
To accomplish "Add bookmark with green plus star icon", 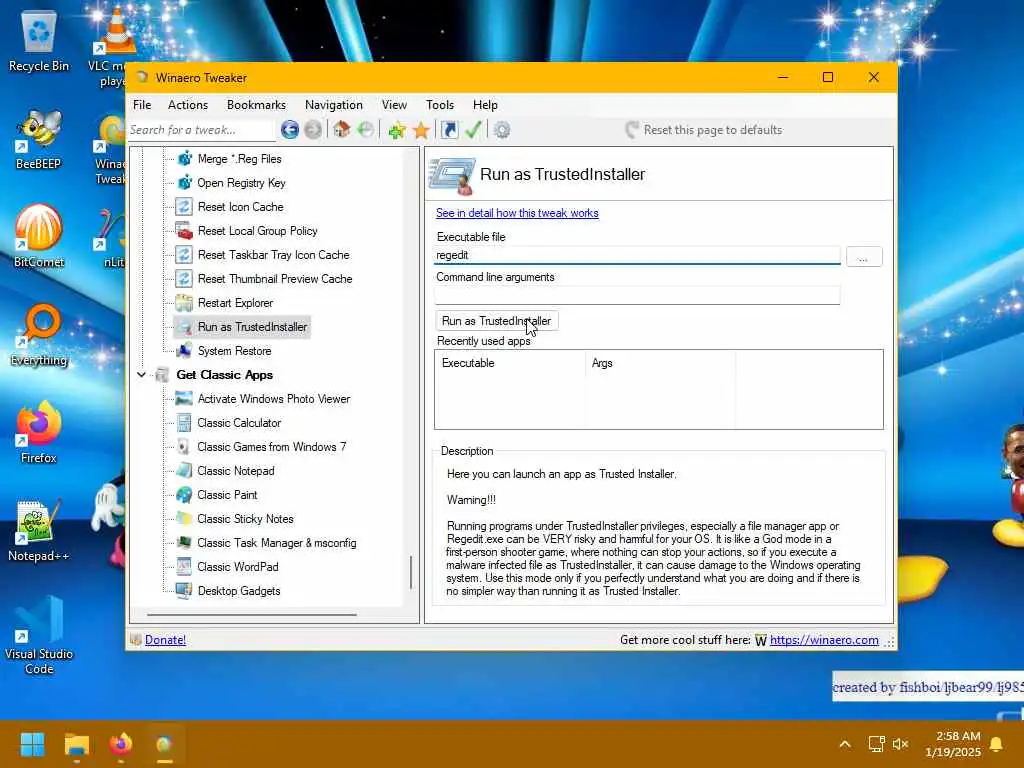I will [x=396, y=131].
